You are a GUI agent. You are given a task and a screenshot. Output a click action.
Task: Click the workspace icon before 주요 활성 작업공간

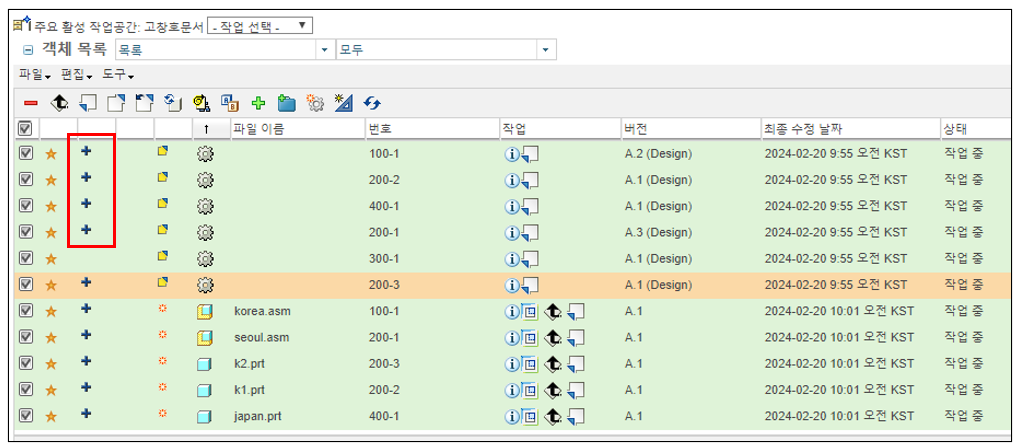point(21,25)
